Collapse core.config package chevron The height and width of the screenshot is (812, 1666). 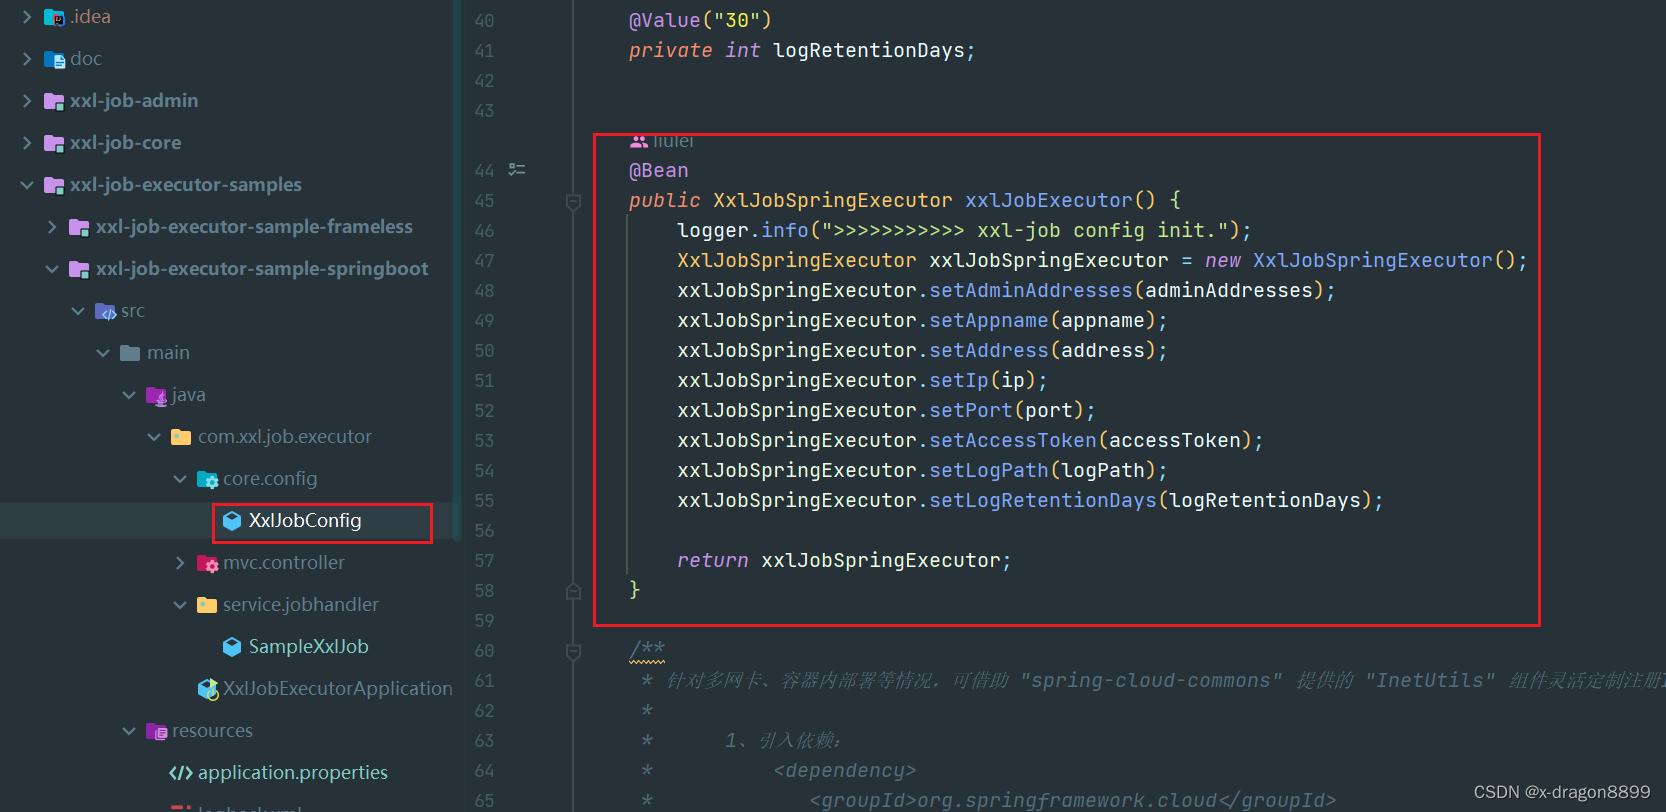click(180, 479)
